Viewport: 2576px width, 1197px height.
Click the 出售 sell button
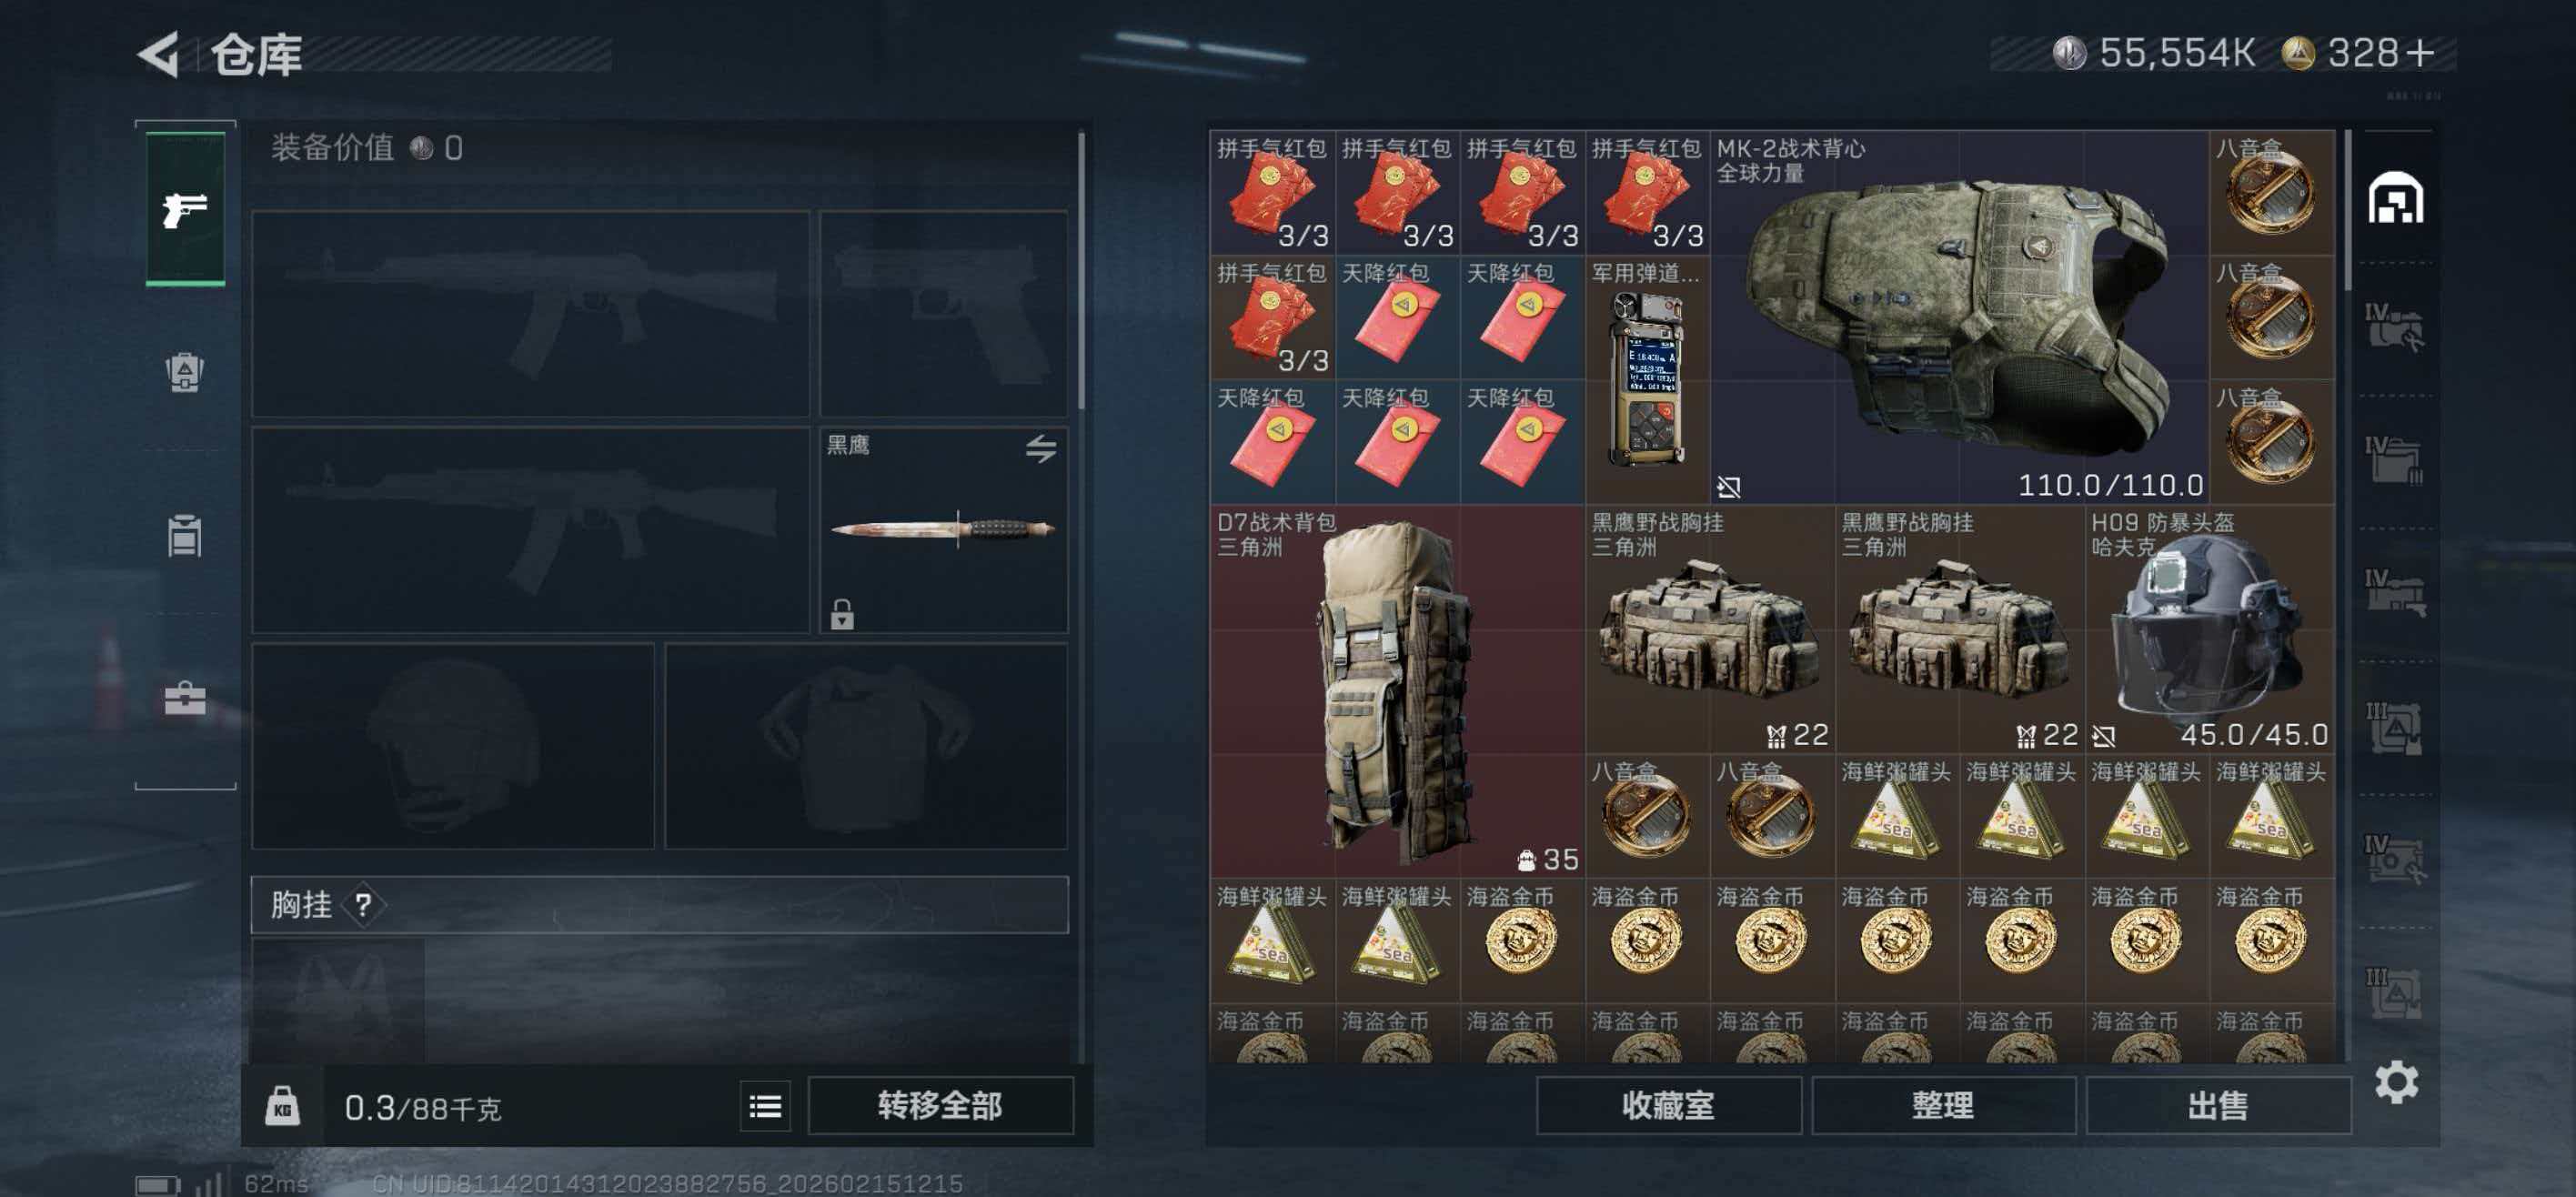(2218, 1105)
